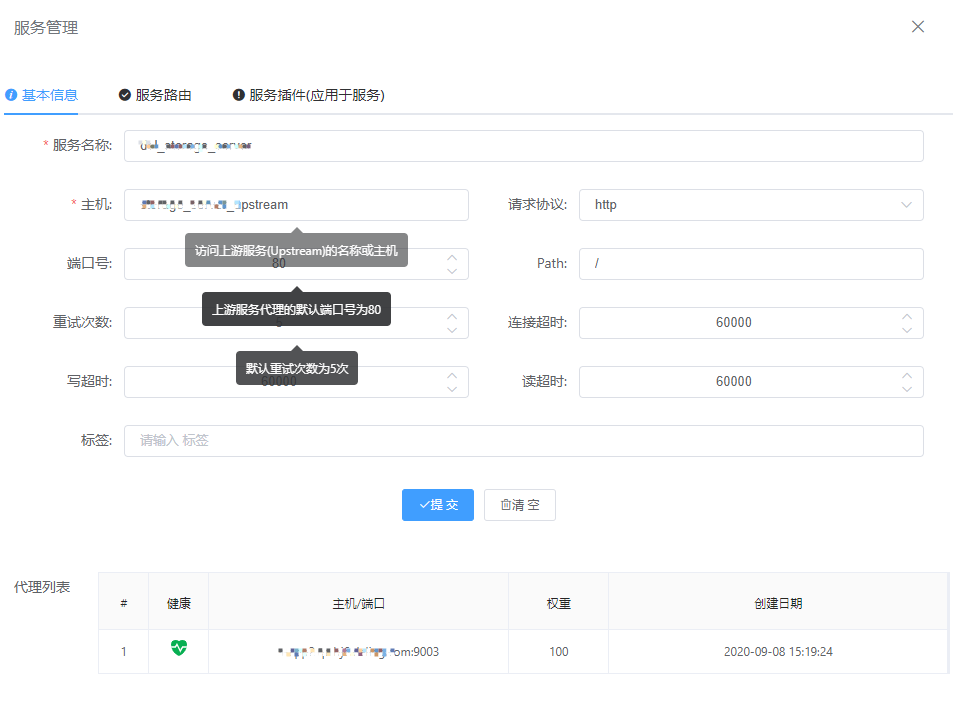Click row number 1 in proxy table
The width and height of the screenshot is (953, 706).
click(123, 652)
